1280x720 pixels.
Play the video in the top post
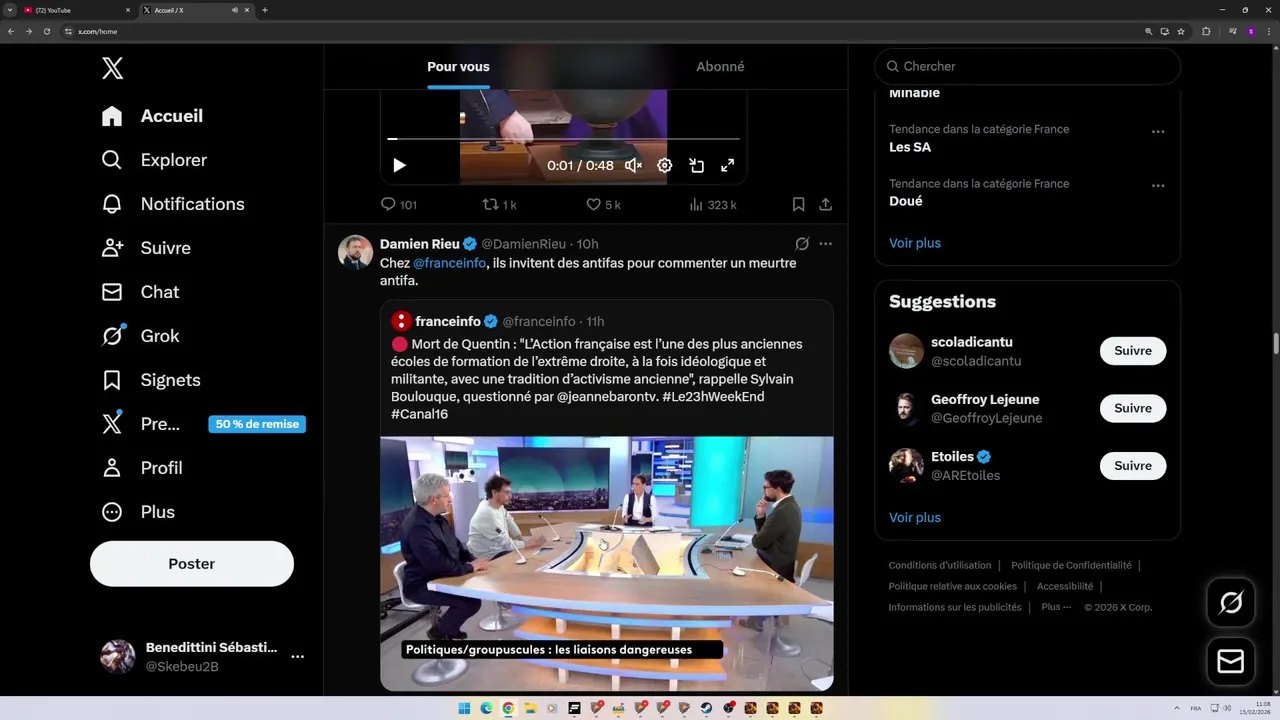click(x=399, y=165)
